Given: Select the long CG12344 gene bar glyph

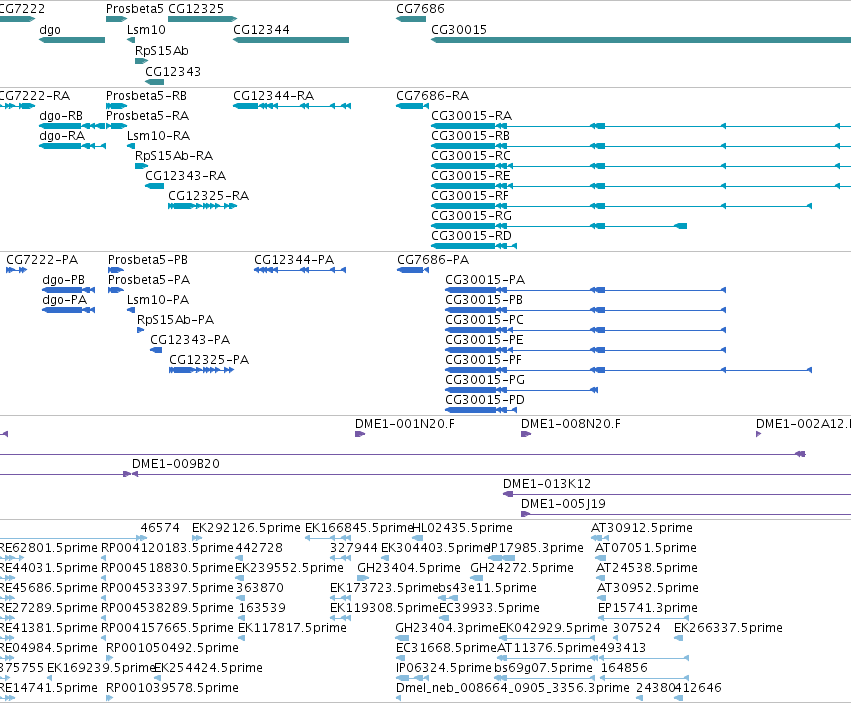Looking at the screenshot, I should 291,40.
